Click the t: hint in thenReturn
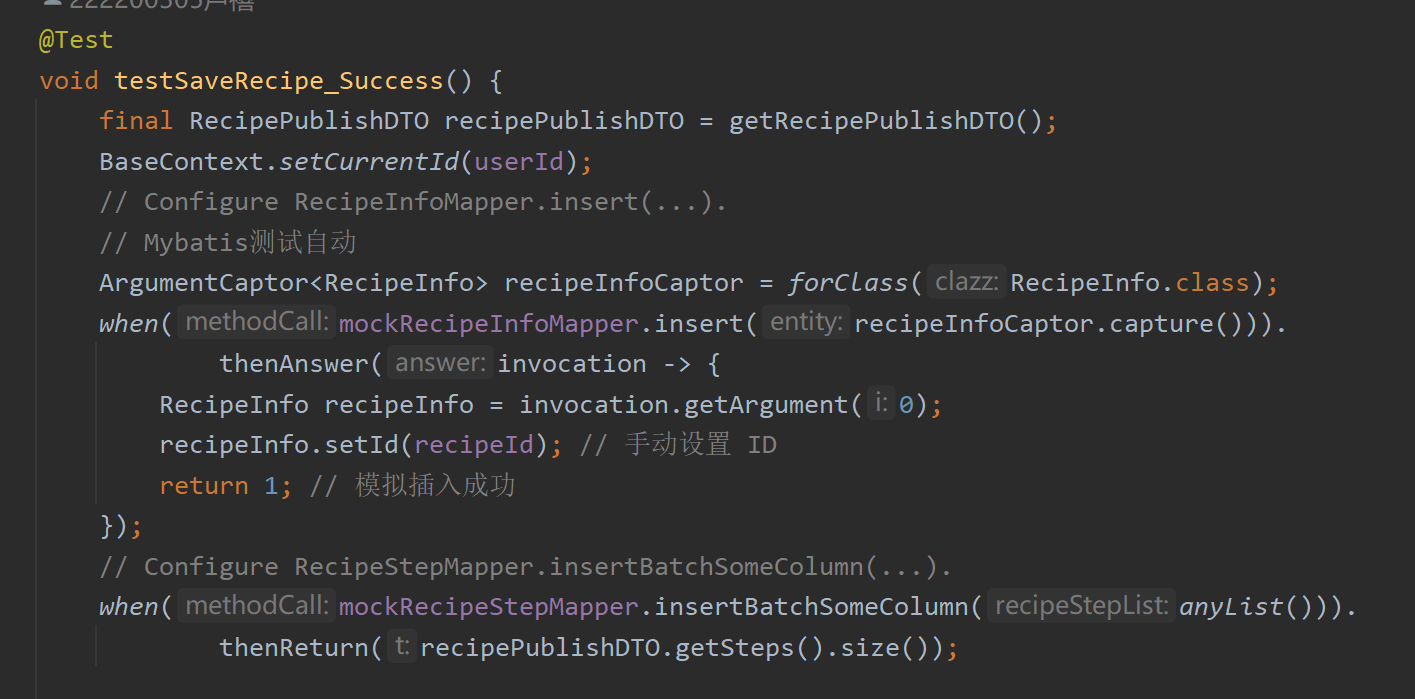Image resolution: width=1415 pixels, height=699 pixels. point(402,646)
